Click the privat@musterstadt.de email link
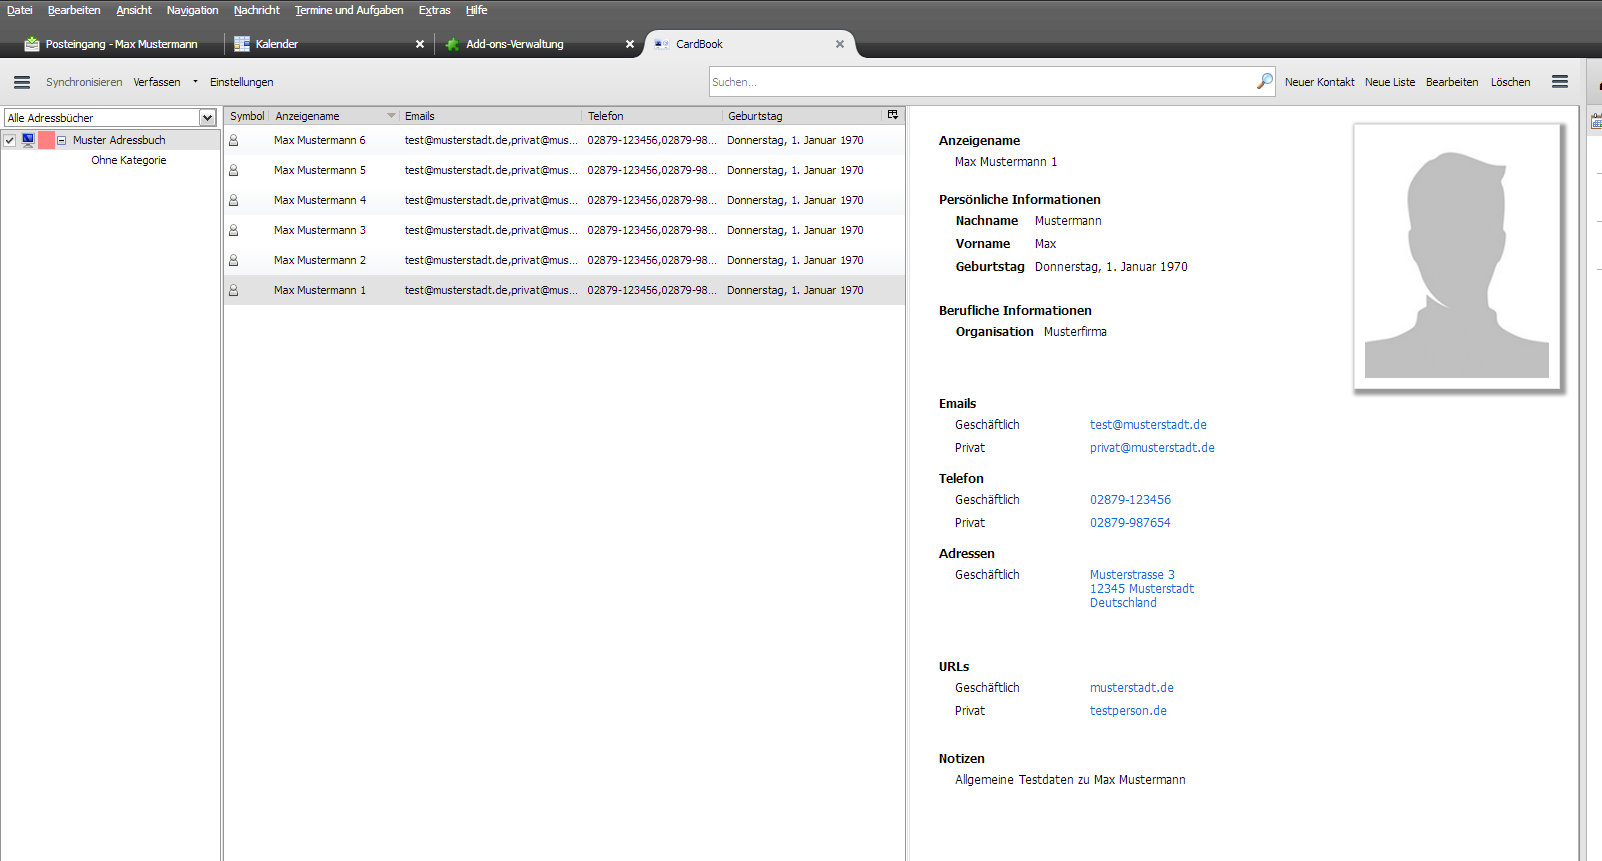 point(1152,448)
